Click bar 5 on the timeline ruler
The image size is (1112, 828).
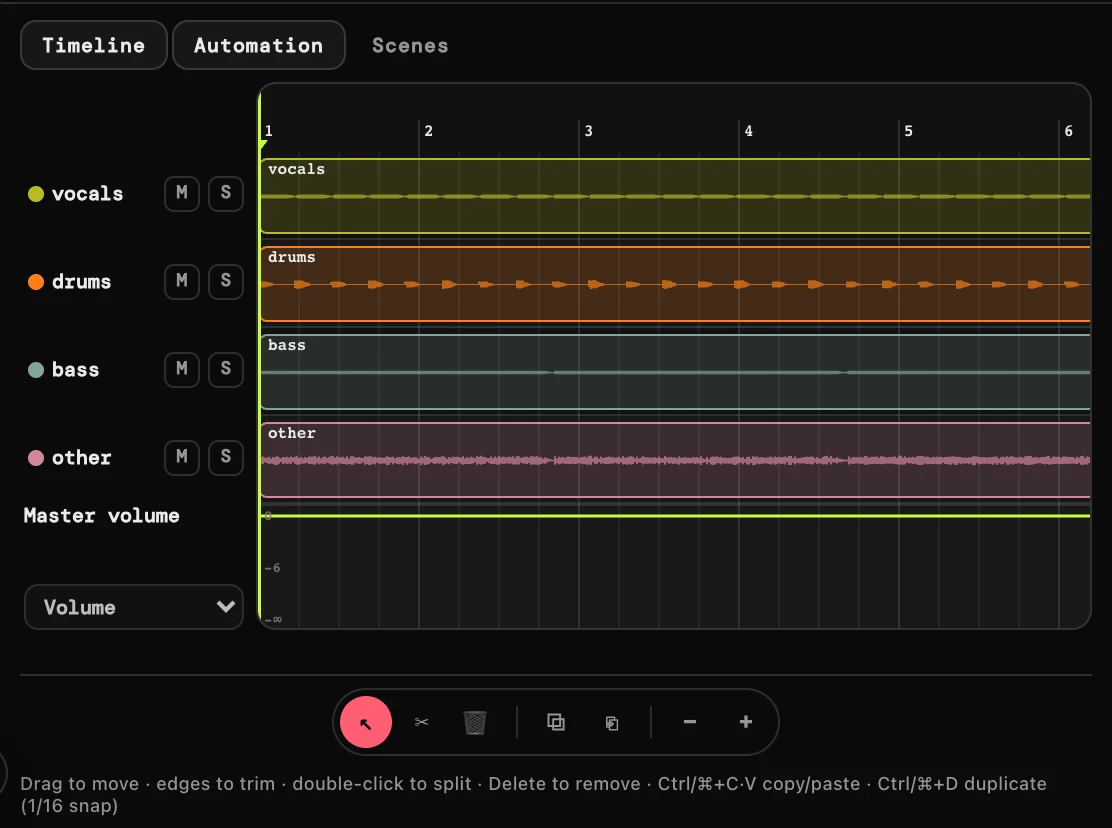tap(908, 131)
